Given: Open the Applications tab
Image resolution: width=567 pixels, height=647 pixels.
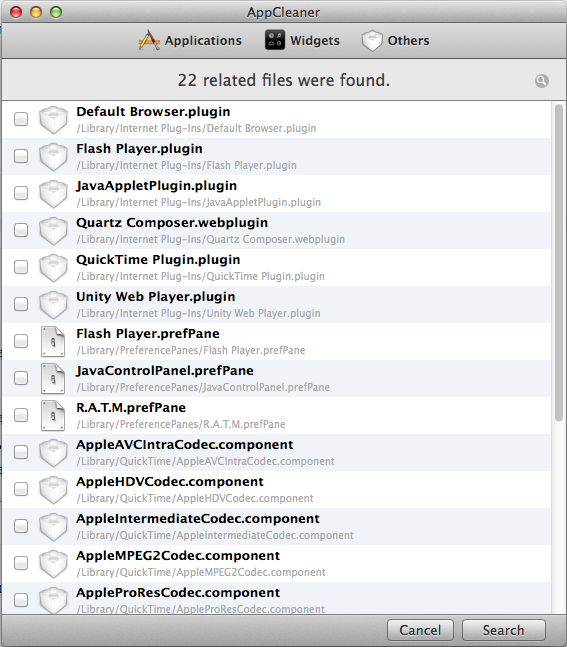Looking at the screenshot, I should click(x=190, y=40).
